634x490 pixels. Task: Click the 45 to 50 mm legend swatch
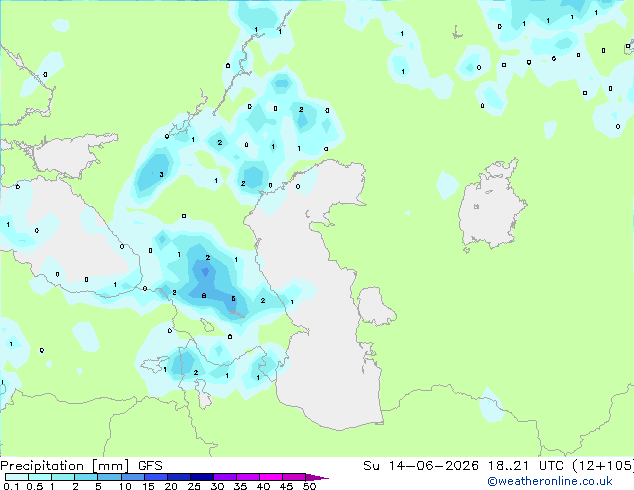(294, 477)
